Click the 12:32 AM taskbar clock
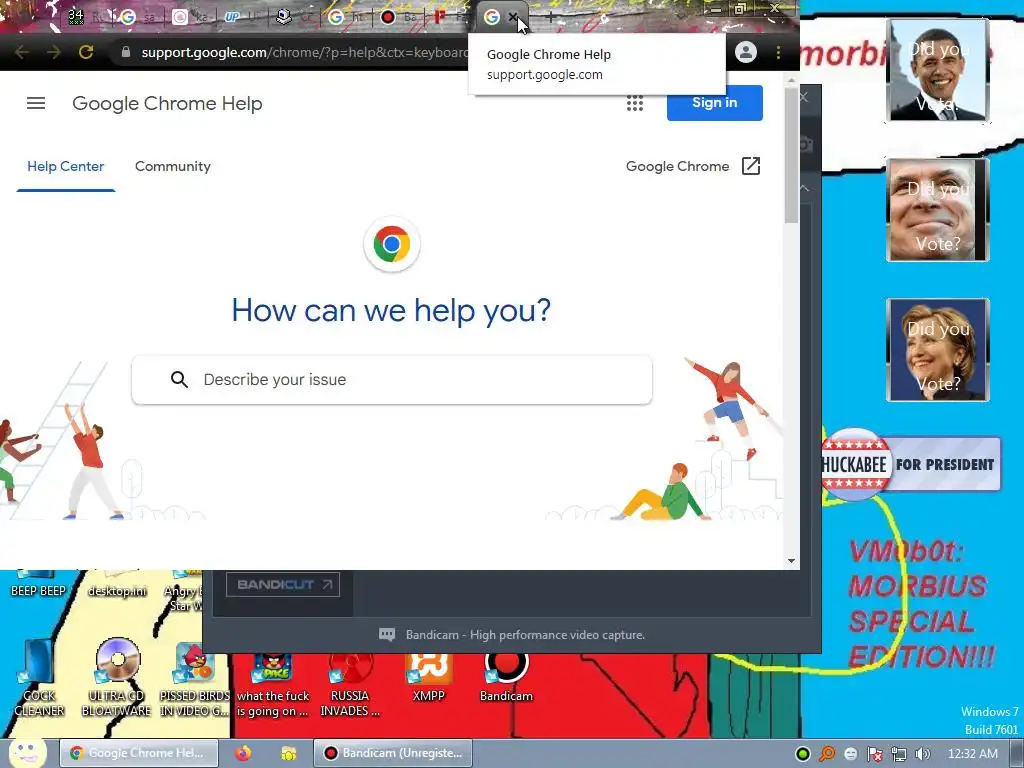This screenshot has width=1024, height=768. tap(972, 754)
